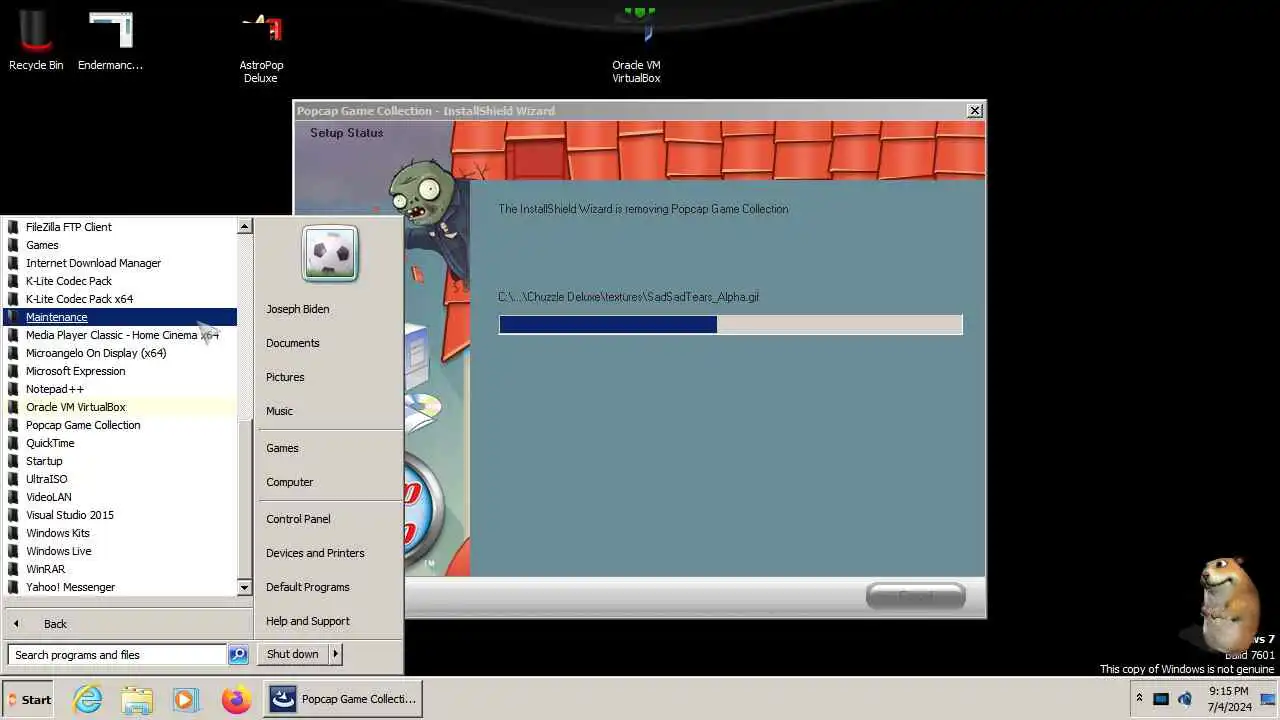Open the Notepad++ program folder
The width and height of the screenshot is (1280, 720).
coord(121,389)
